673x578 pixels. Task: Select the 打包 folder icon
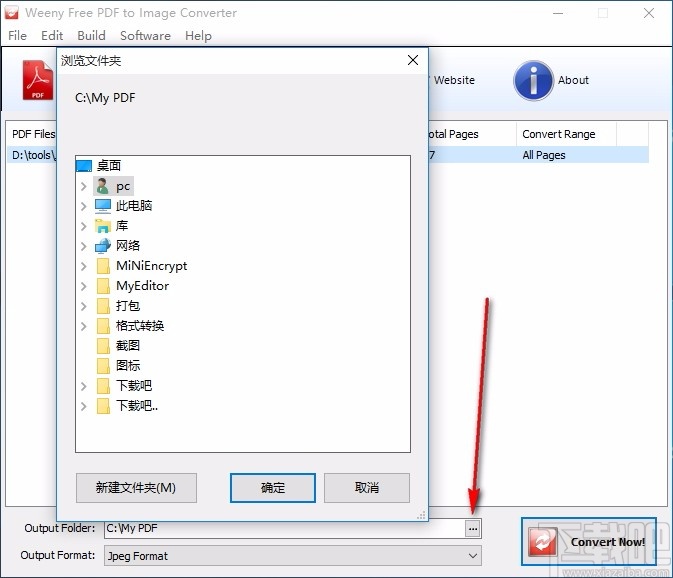[x=103, y=306]
